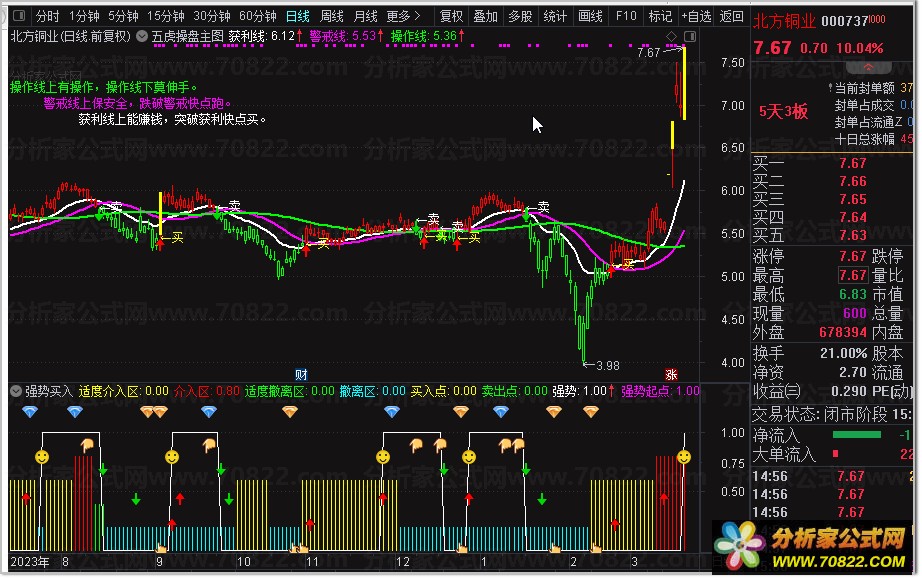The width and height of the screenshot is (922, 578).
Task: Click the red 涨 marker on chart
Action: coord(671,375)
